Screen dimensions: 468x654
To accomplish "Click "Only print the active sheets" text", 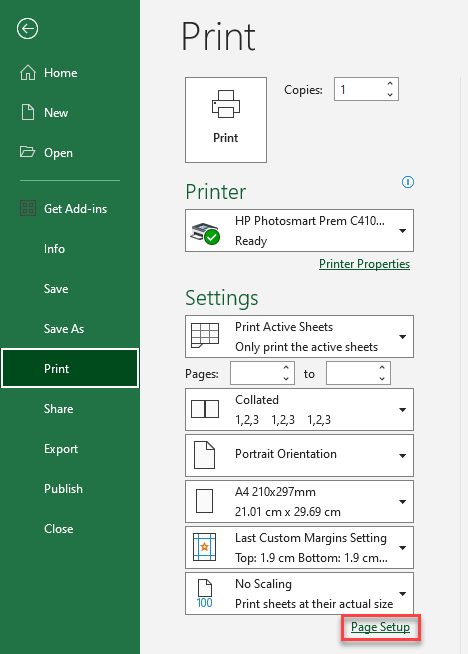I will pyautogui.click(x=306, y=347).
